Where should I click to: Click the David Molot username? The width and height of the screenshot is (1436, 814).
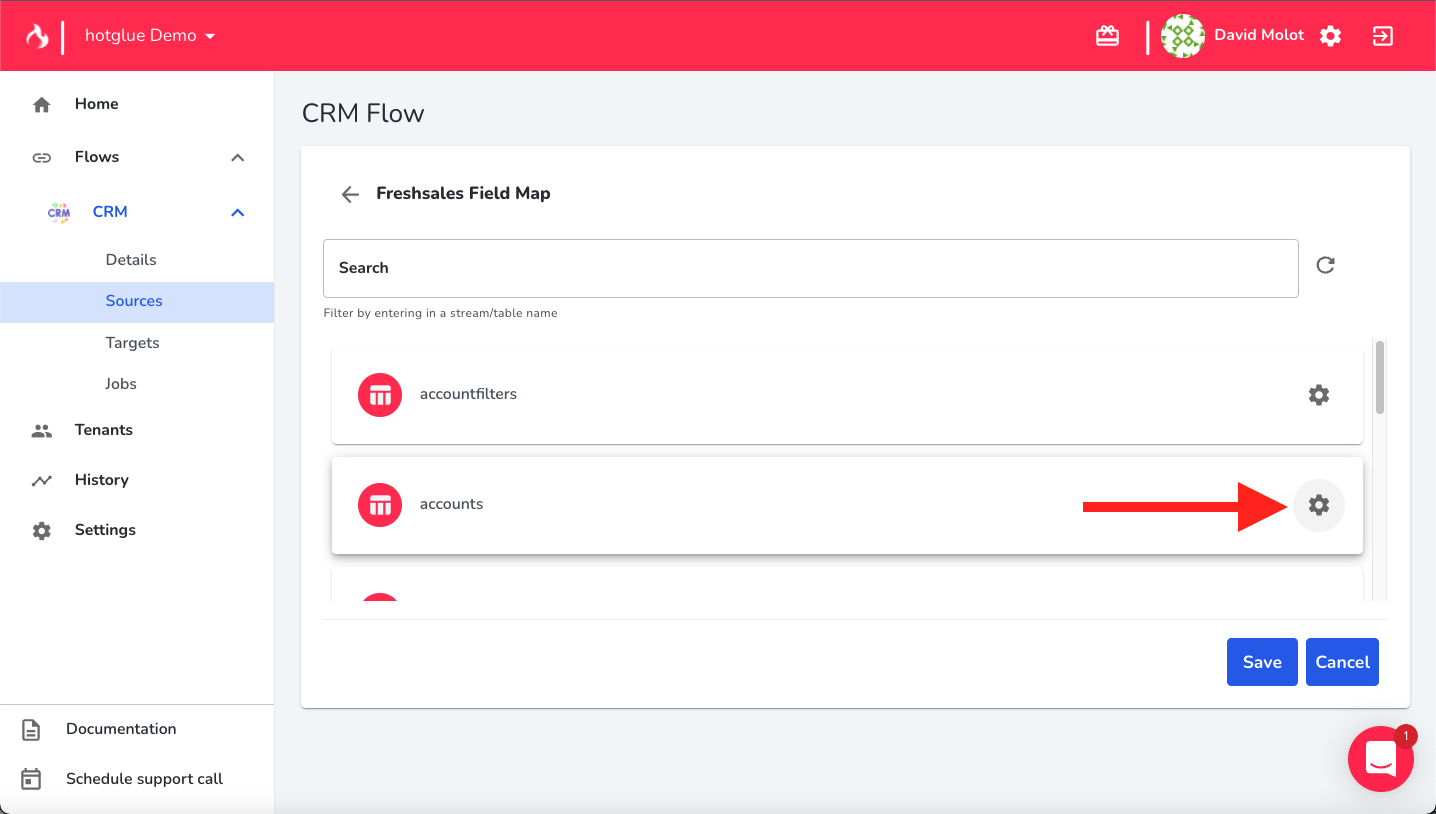pyautogui.click(x=1259, y=35)
